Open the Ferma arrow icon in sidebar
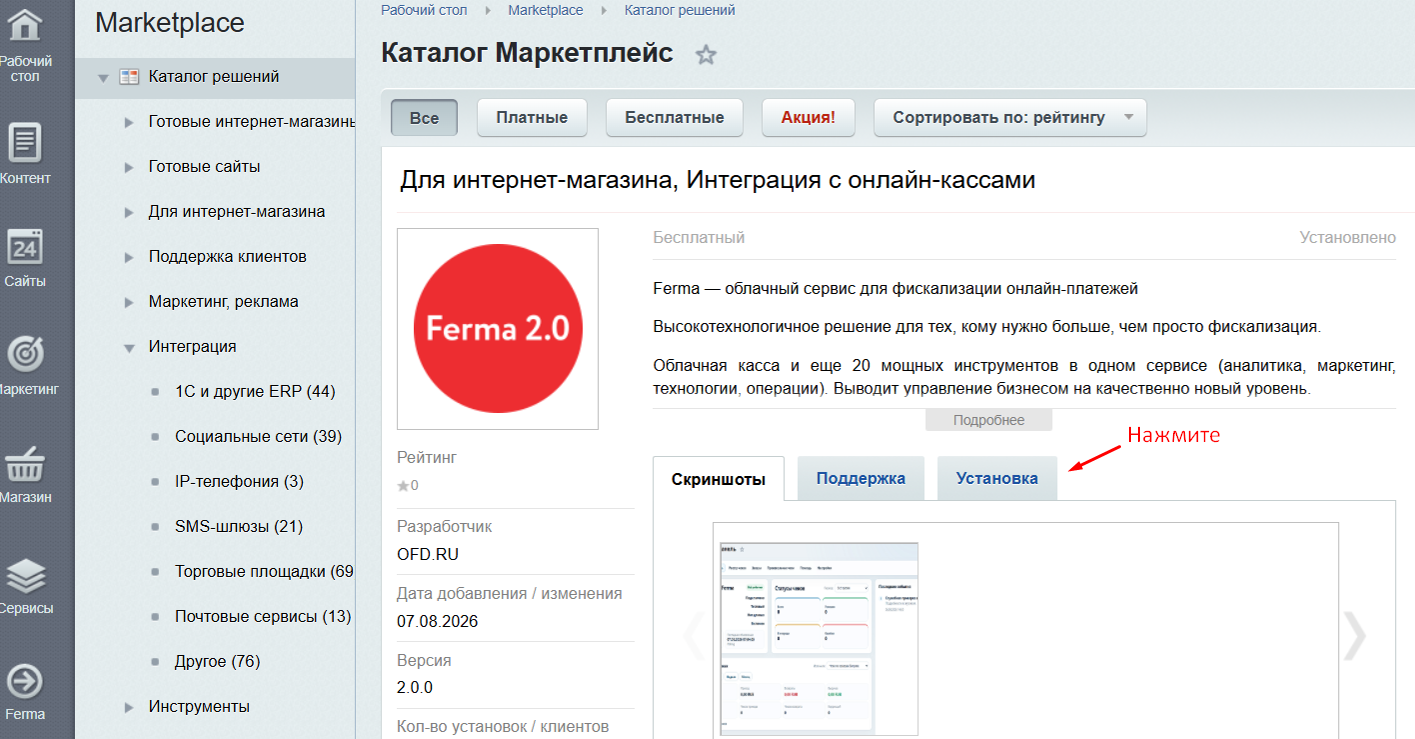1415x739 pixels. (x=25, y=681)
